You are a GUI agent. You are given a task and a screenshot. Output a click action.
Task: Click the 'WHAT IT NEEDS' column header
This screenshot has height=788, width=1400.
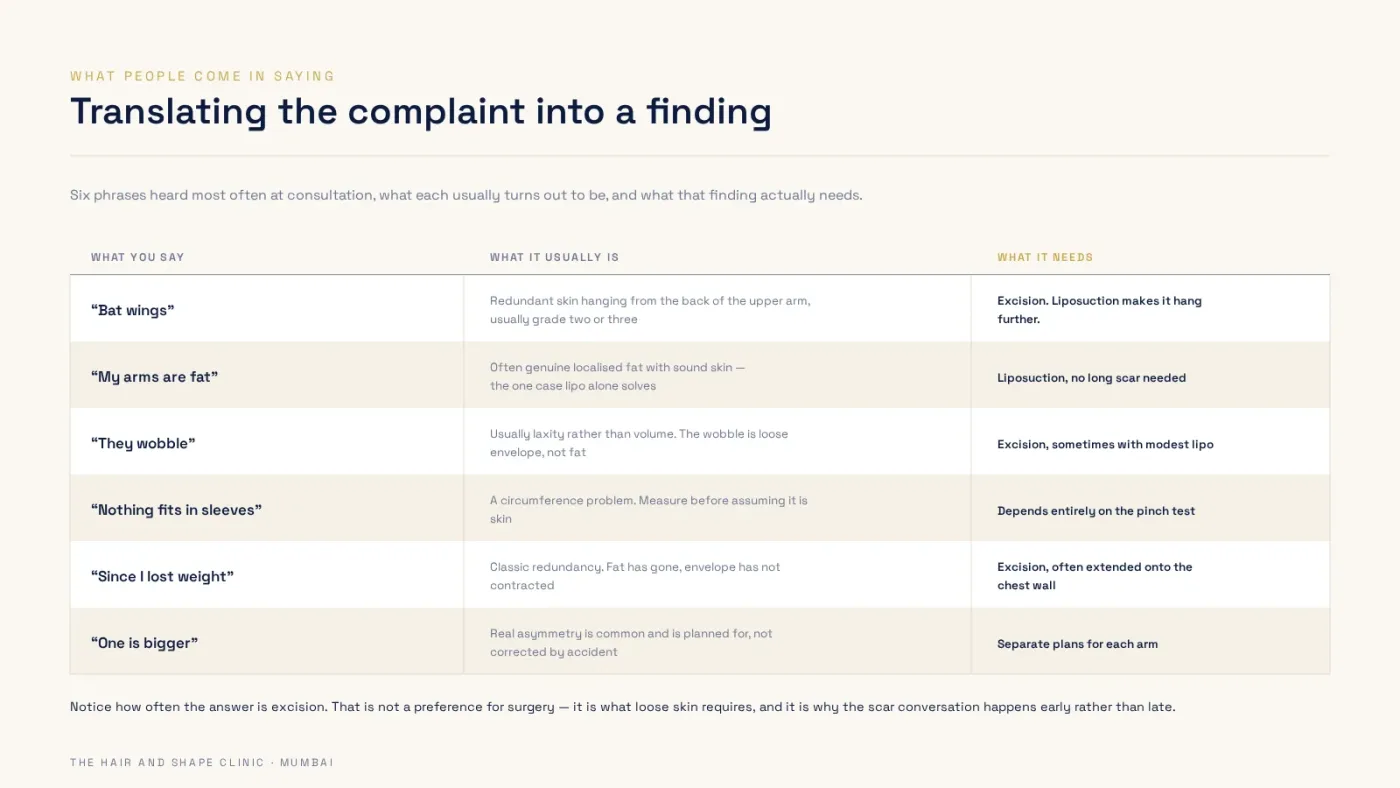1045,257
